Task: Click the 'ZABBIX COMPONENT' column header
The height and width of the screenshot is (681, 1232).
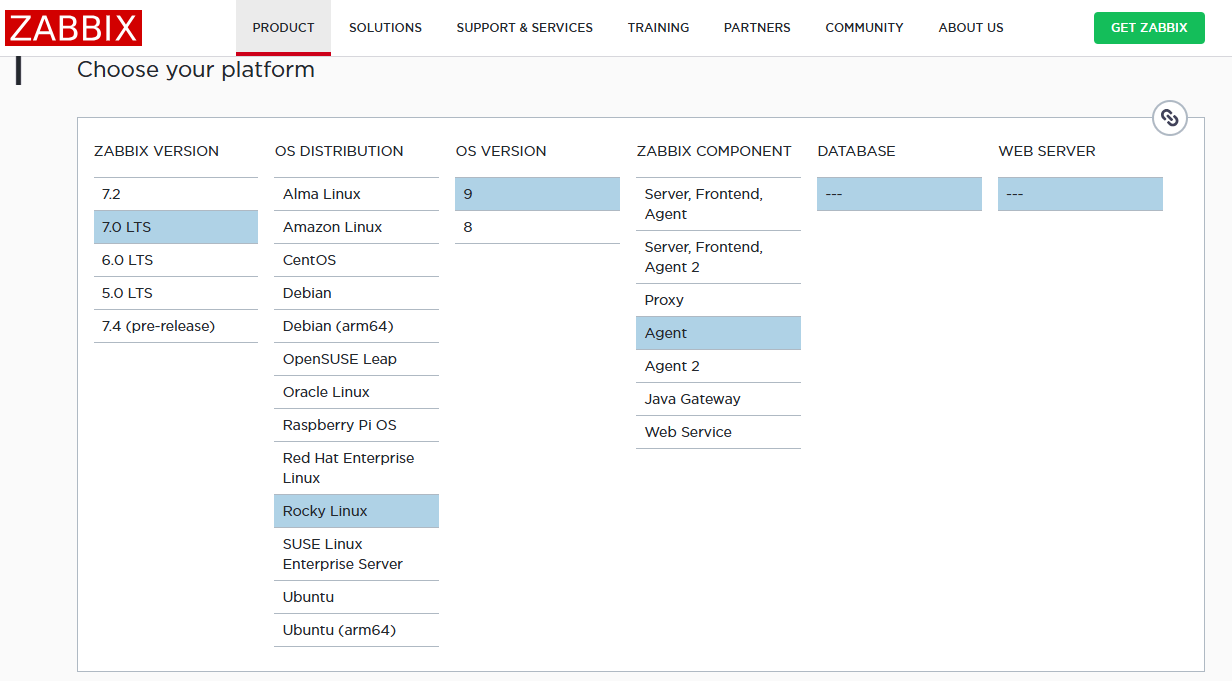Action: (x=714, y=151)
